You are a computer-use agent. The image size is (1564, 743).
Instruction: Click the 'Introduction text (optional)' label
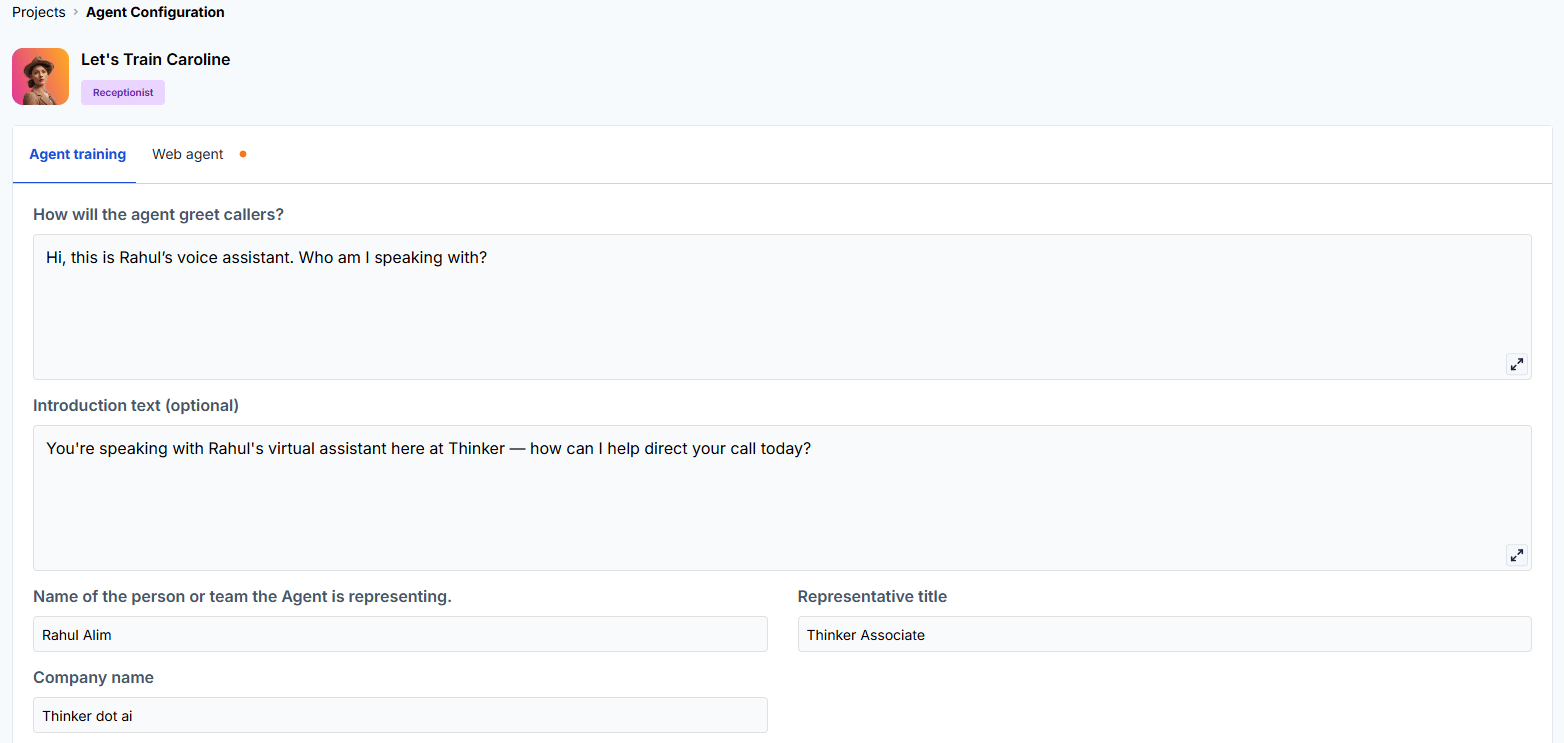(136, 405)
